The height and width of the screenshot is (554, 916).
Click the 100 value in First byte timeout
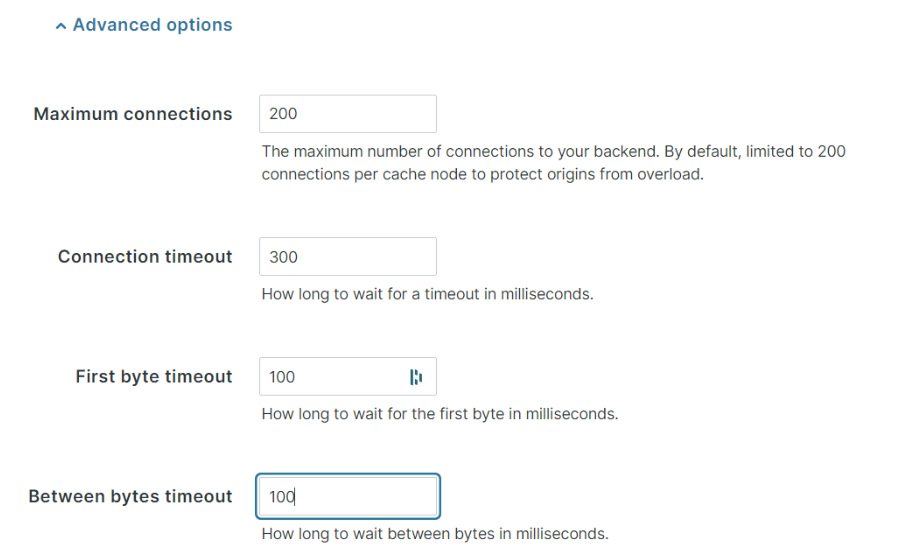click(282, 377)
